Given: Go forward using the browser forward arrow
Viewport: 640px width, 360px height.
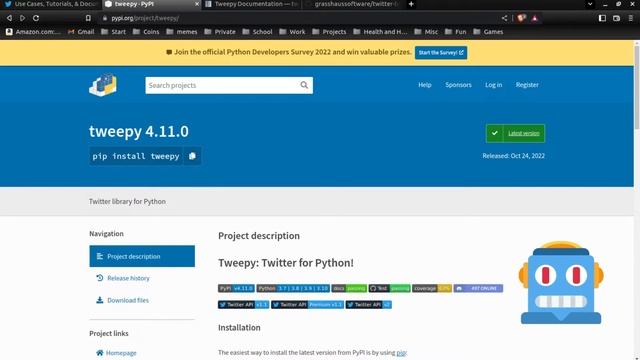Looking at the screenshot, I should tap(22, 18).
